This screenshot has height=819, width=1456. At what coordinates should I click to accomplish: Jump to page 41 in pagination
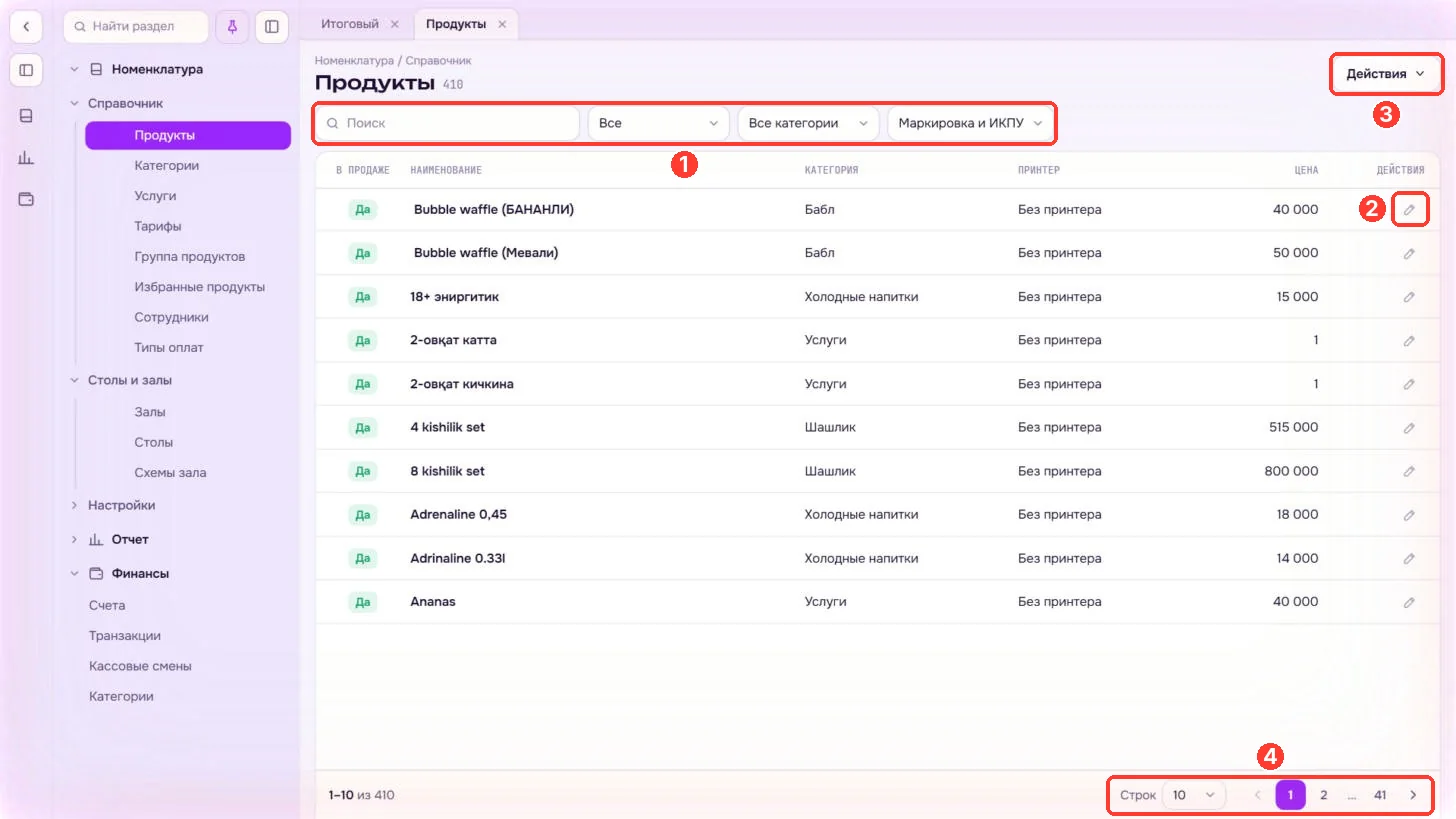pyautogui.click(x=1380, y=795)
